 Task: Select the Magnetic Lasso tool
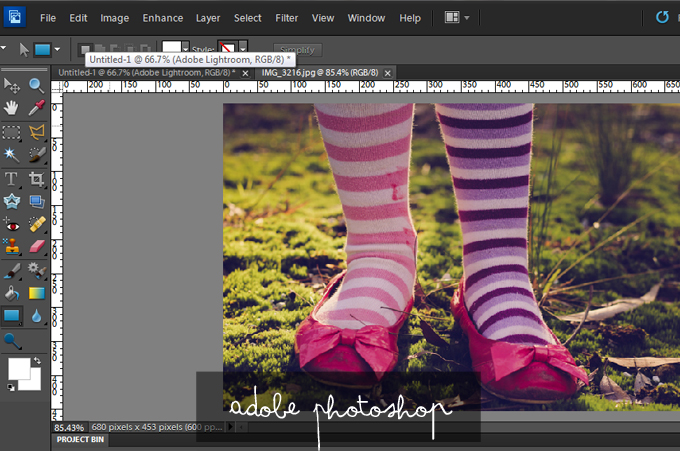36,132
